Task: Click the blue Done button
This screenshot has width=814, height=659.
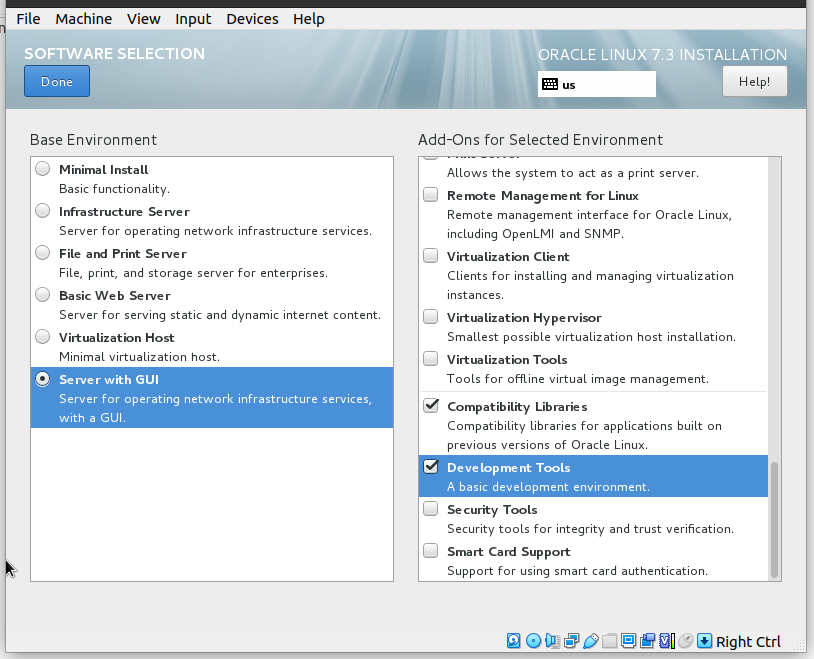Action: [57, 81]
